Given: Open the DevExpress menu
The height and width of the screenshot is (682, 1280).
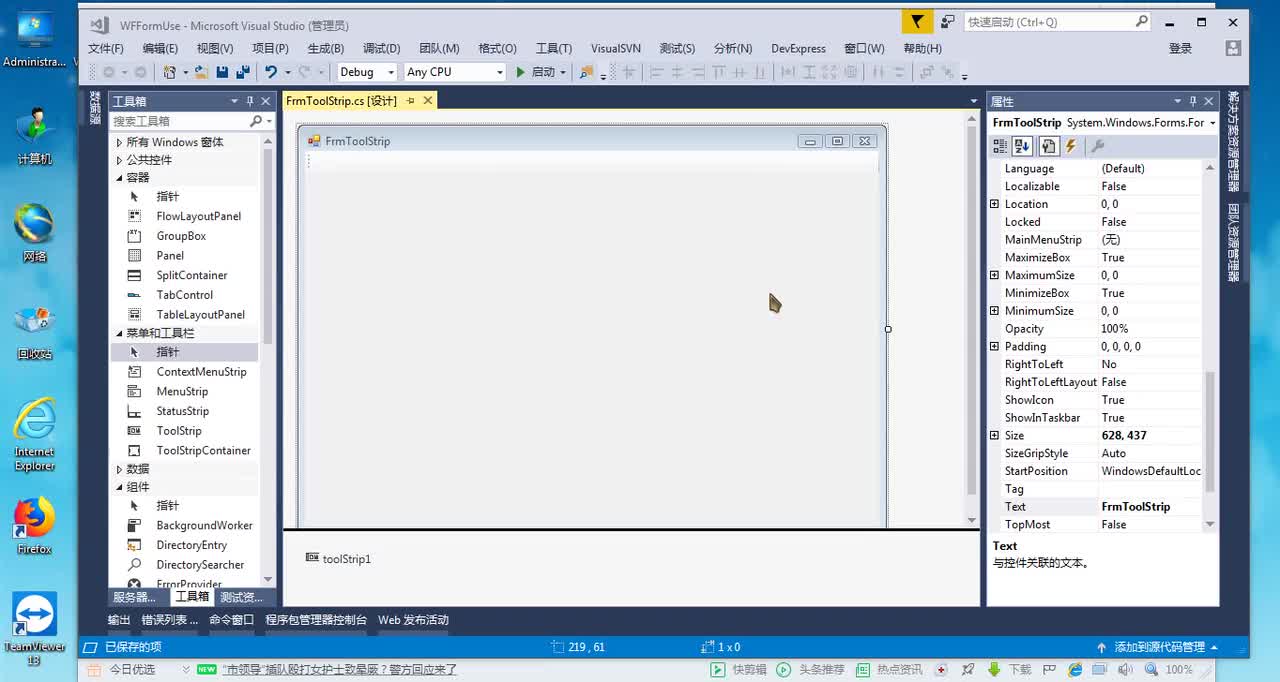Looking at the screenshot, I should (798, 48).
